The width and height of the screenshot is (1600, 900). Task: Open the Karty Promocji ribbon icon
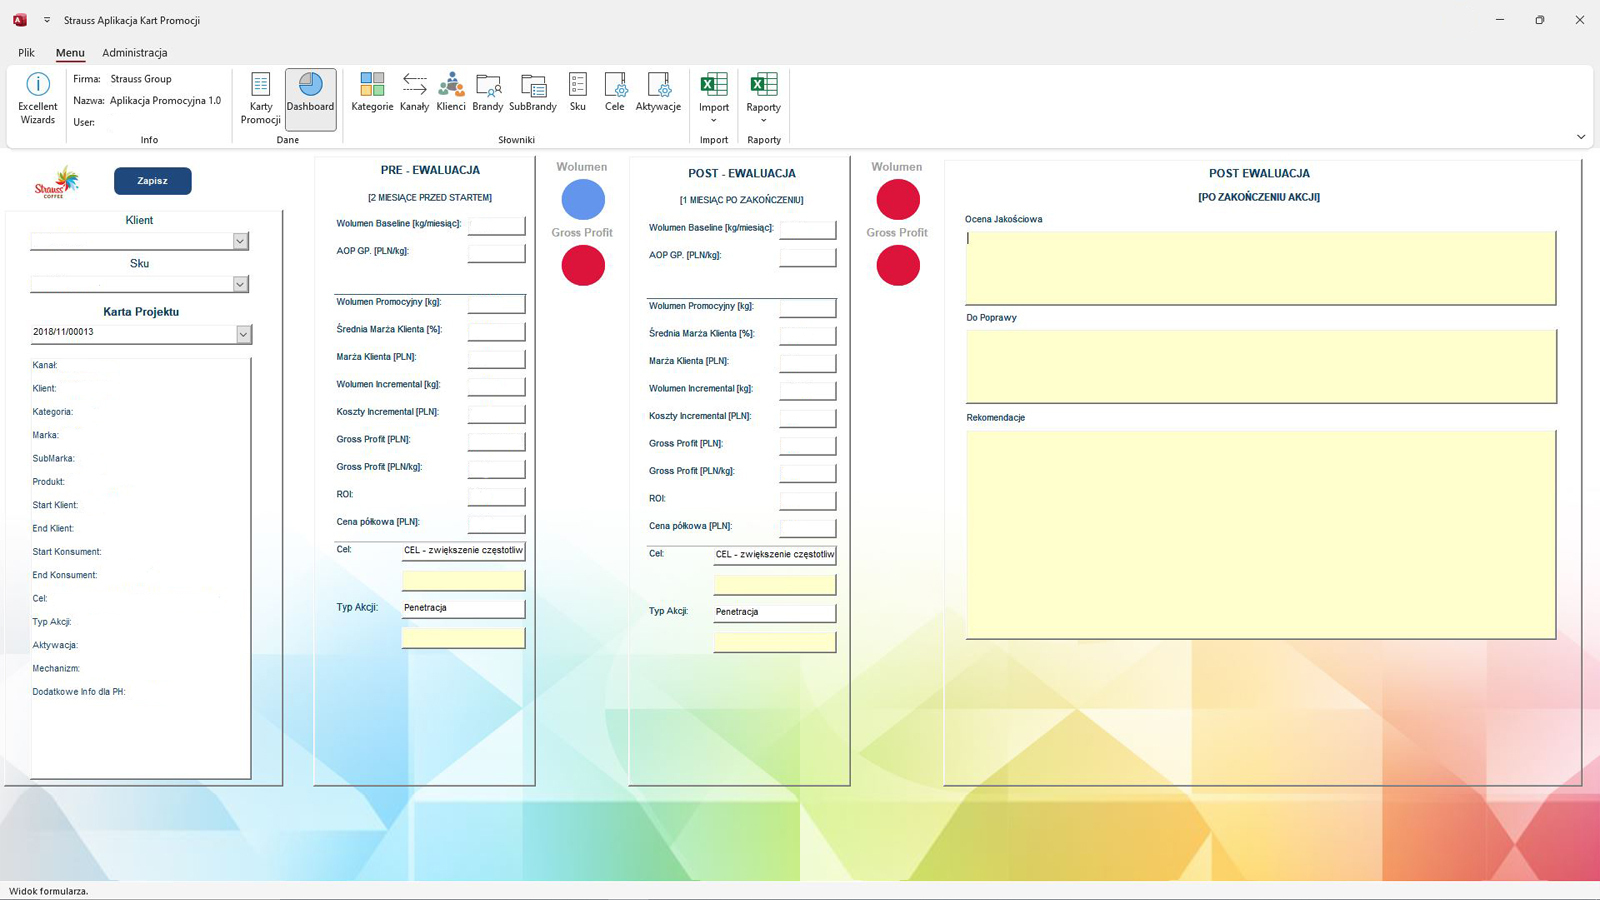(x=260, y=98)
